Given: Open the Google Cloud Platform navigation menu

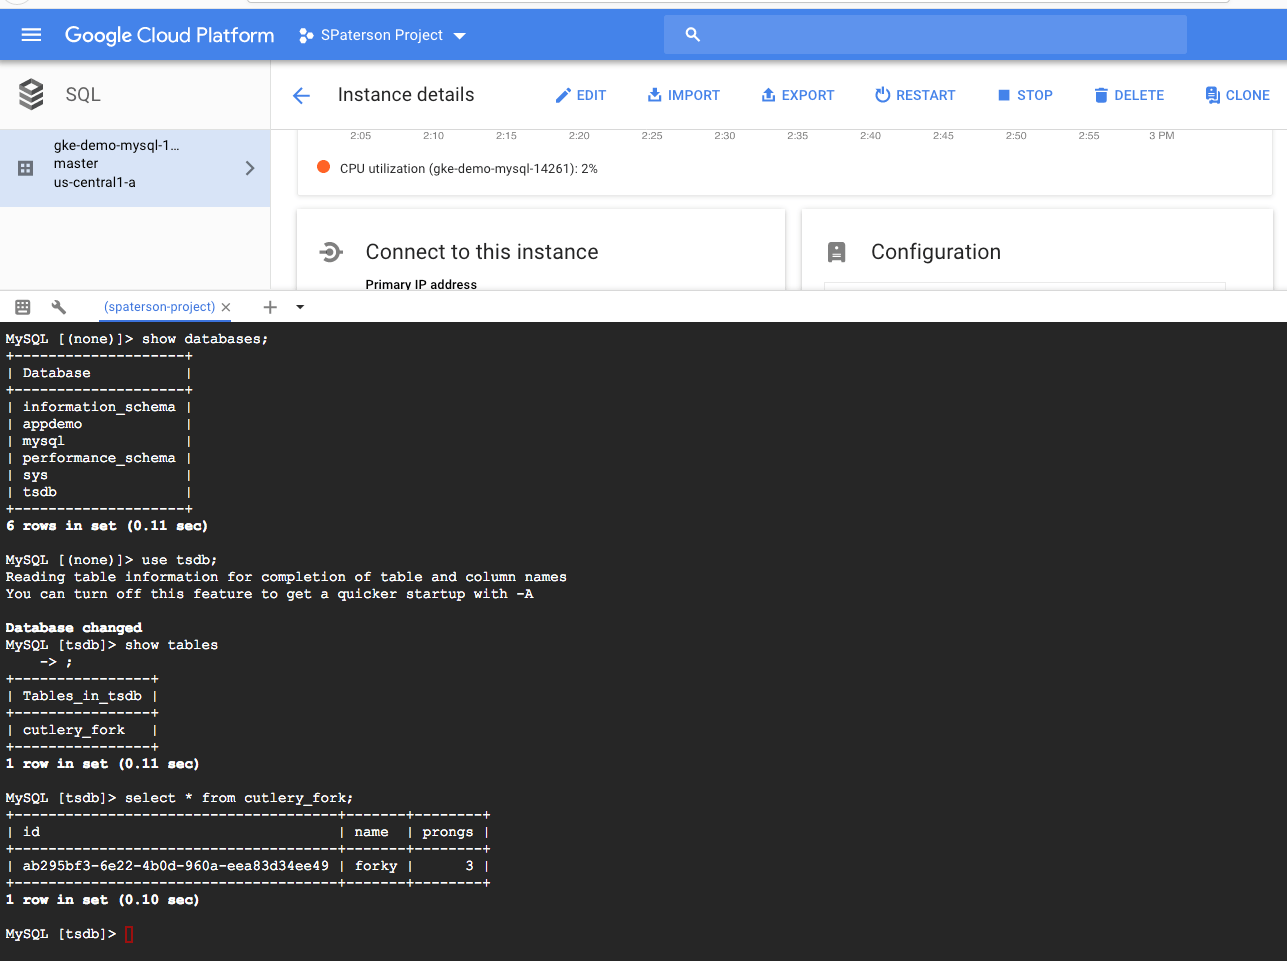Looking at the screenshot, I should coord(30,34).
